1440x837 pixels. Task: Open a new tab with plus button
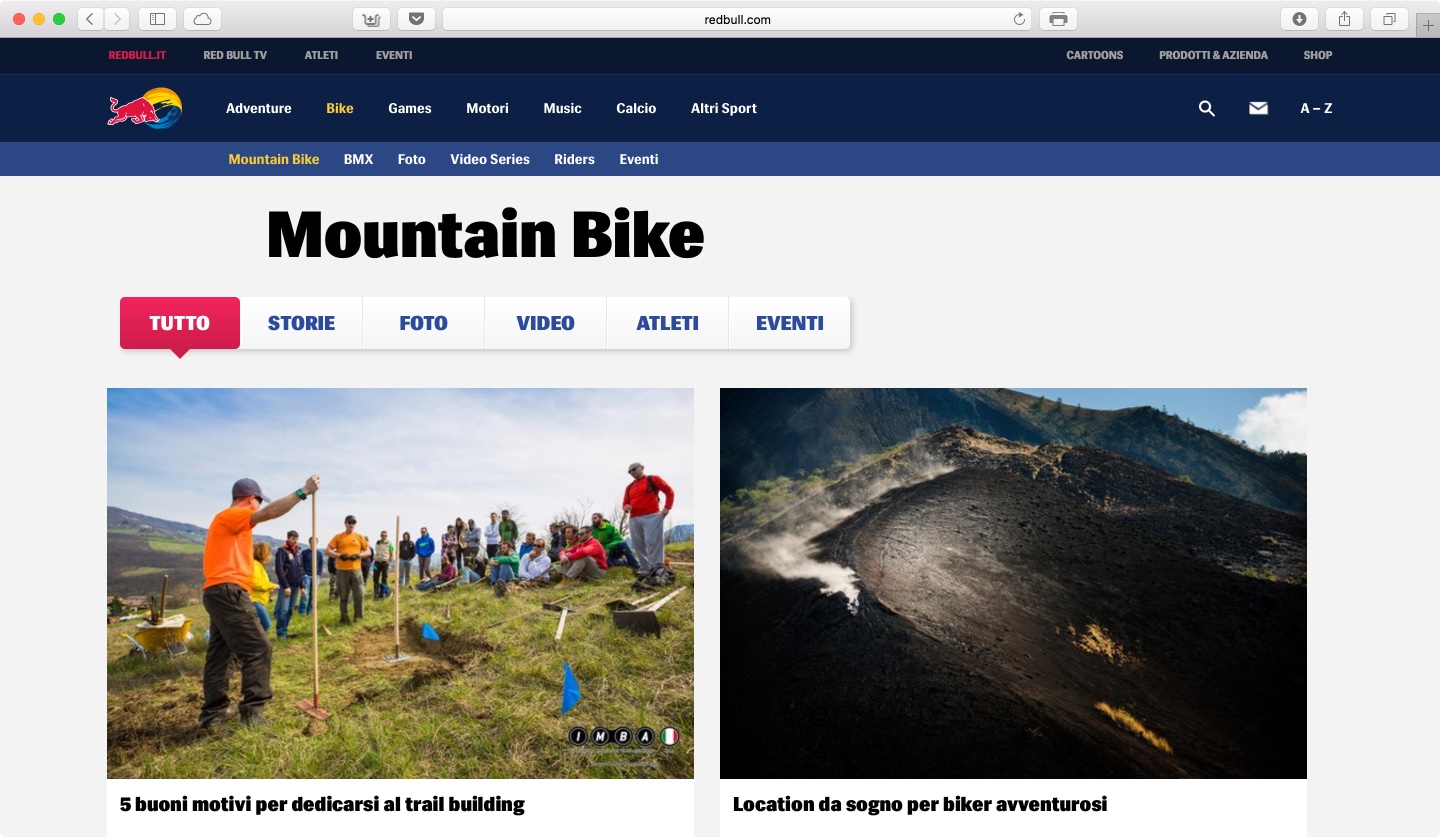(1428, 26)
